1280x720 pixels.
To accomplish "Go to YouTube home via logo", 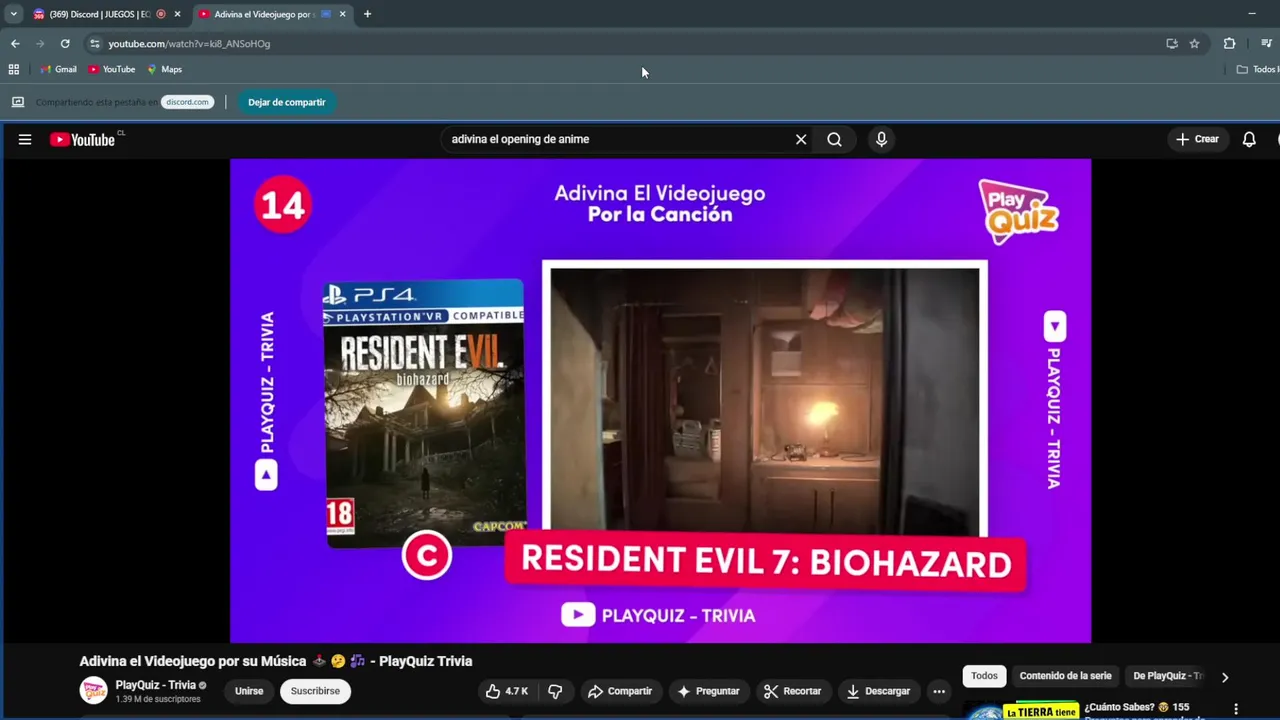I will [84, 140].
